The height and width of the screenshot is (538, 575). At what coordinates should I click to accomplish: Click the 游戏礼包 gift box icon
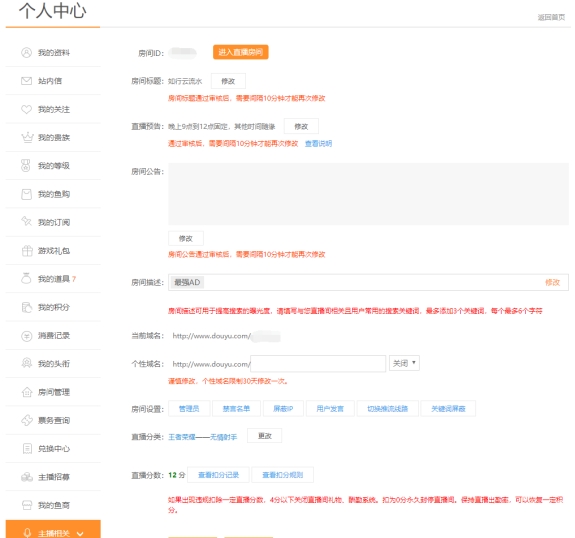tap(27, 250)
